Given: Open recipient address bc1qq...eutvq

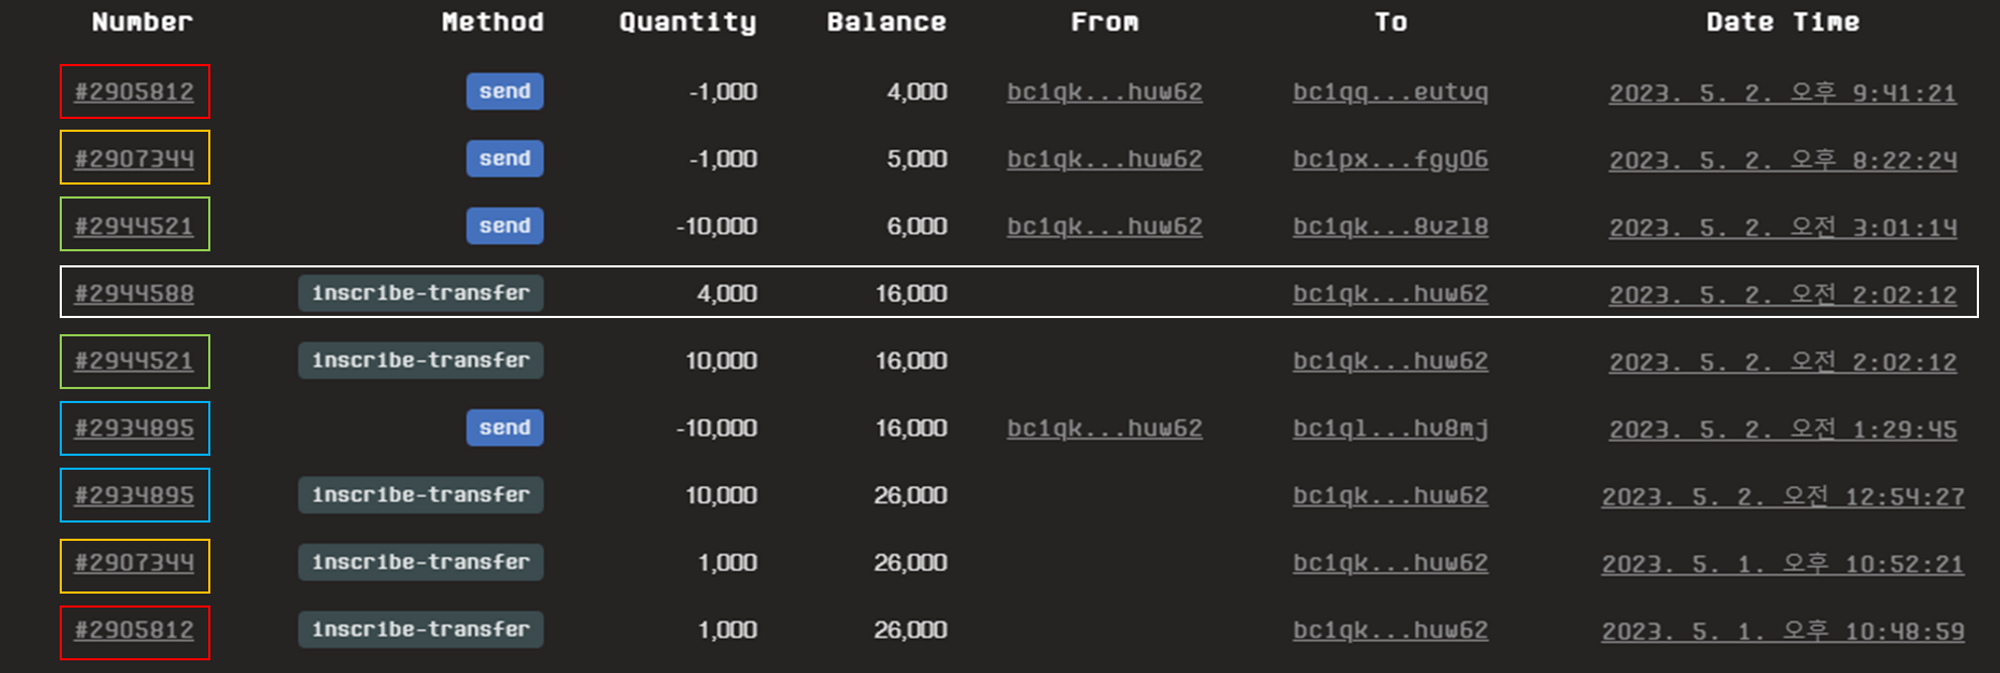Looking at the screenshot, I should [x=1390, y=92].
